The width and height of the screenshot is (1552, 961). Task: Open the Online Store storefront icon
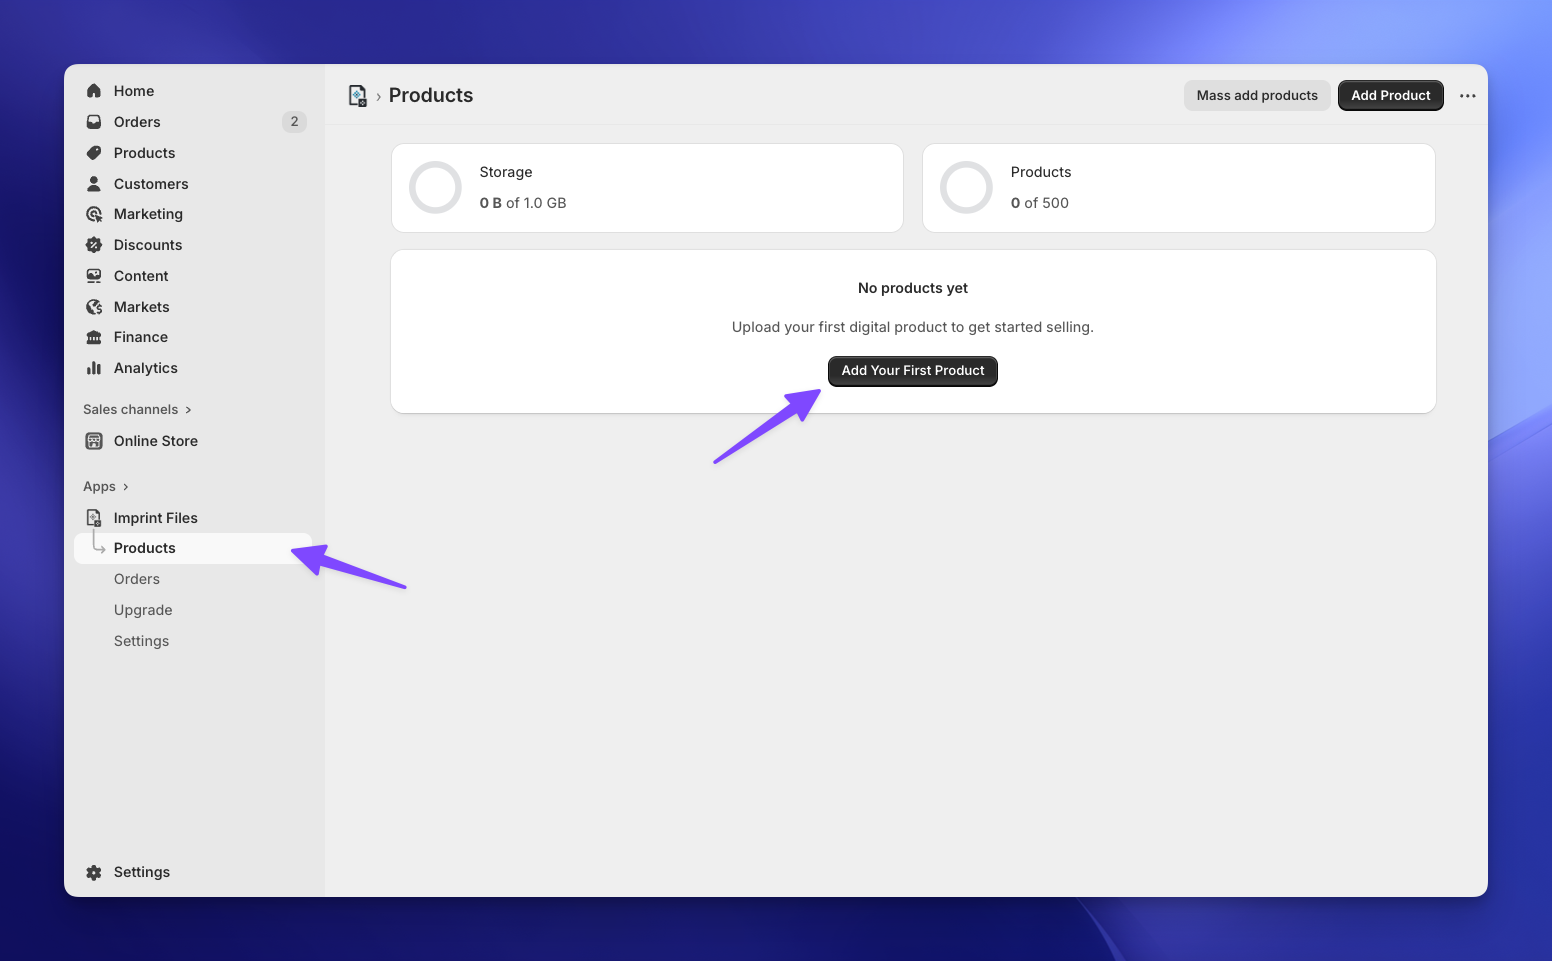click(93, 440)
